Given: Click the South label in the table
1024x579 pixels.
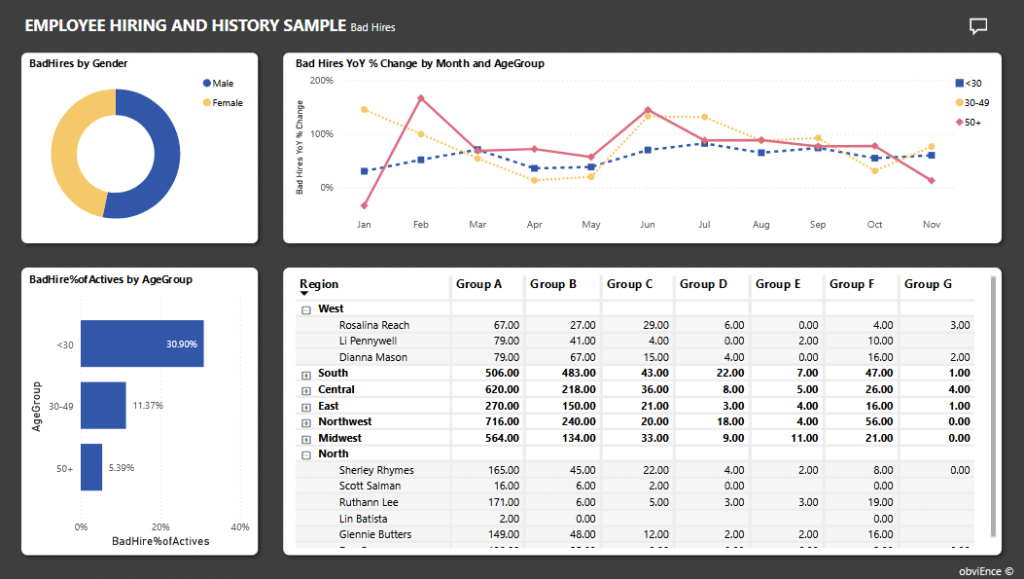Looking at the screenshot, I should pyautogui.click(x=333, y=373).
